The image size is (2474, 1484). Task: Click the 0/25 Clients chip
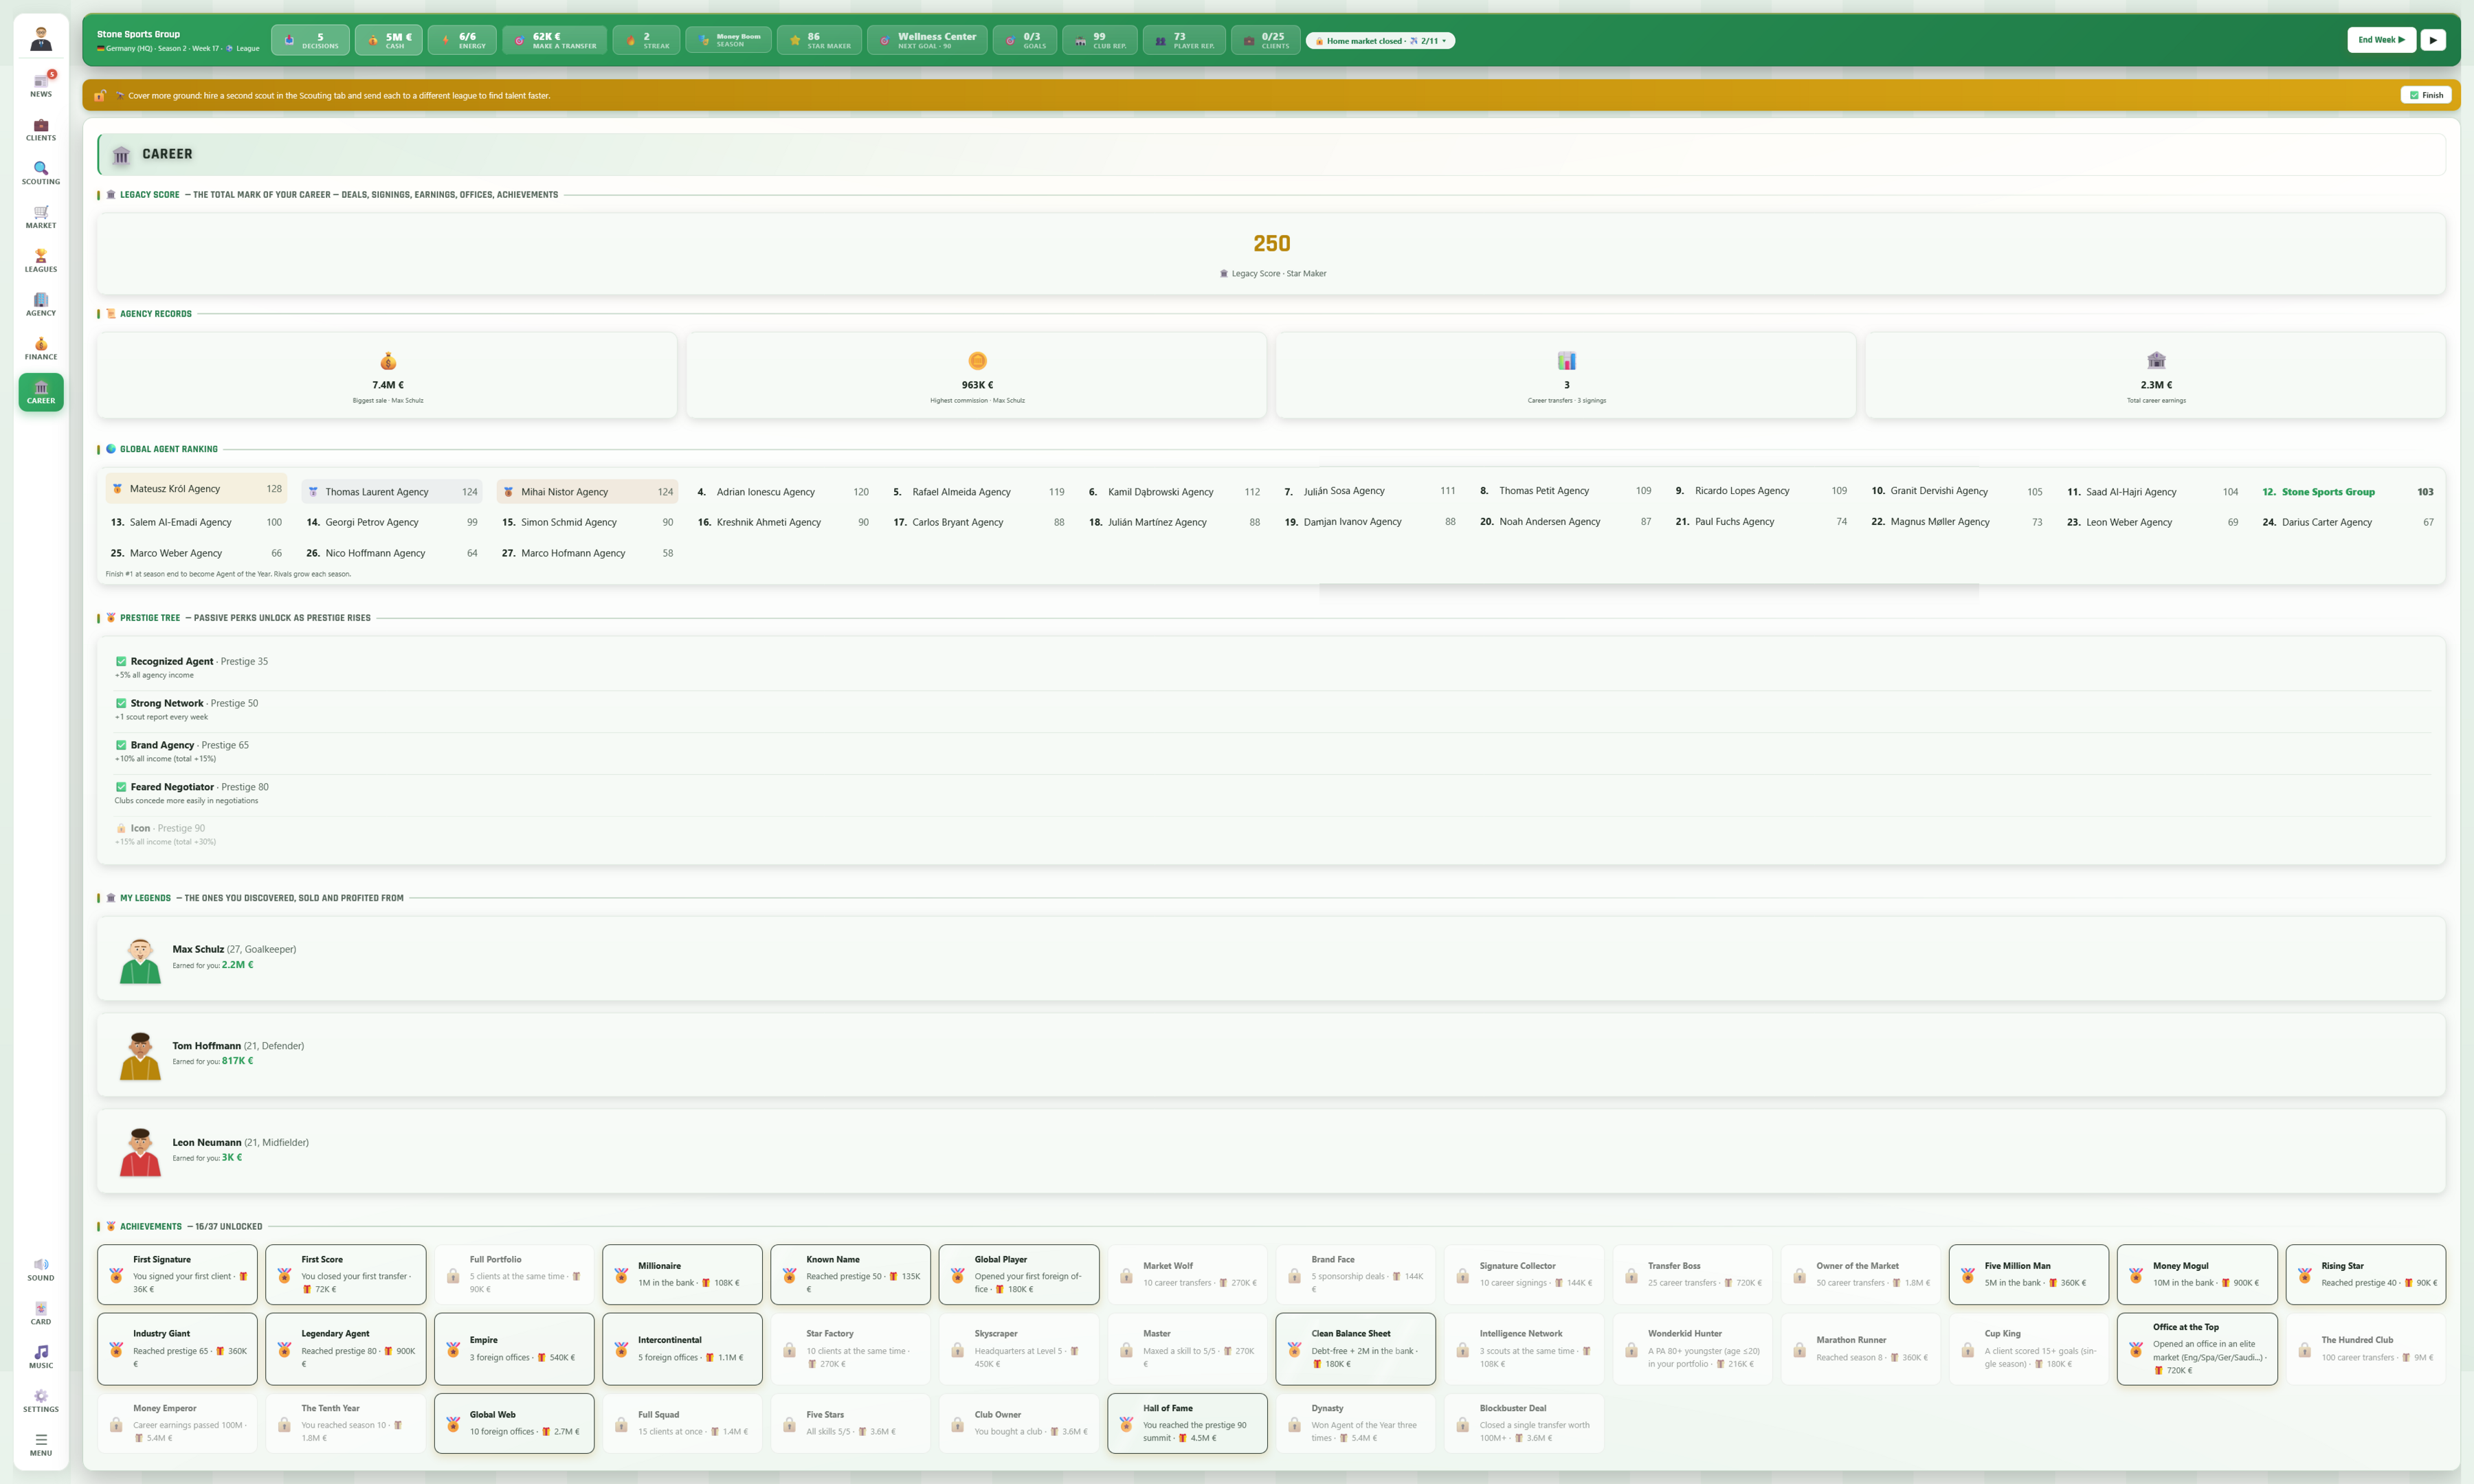click(1265, 40)
